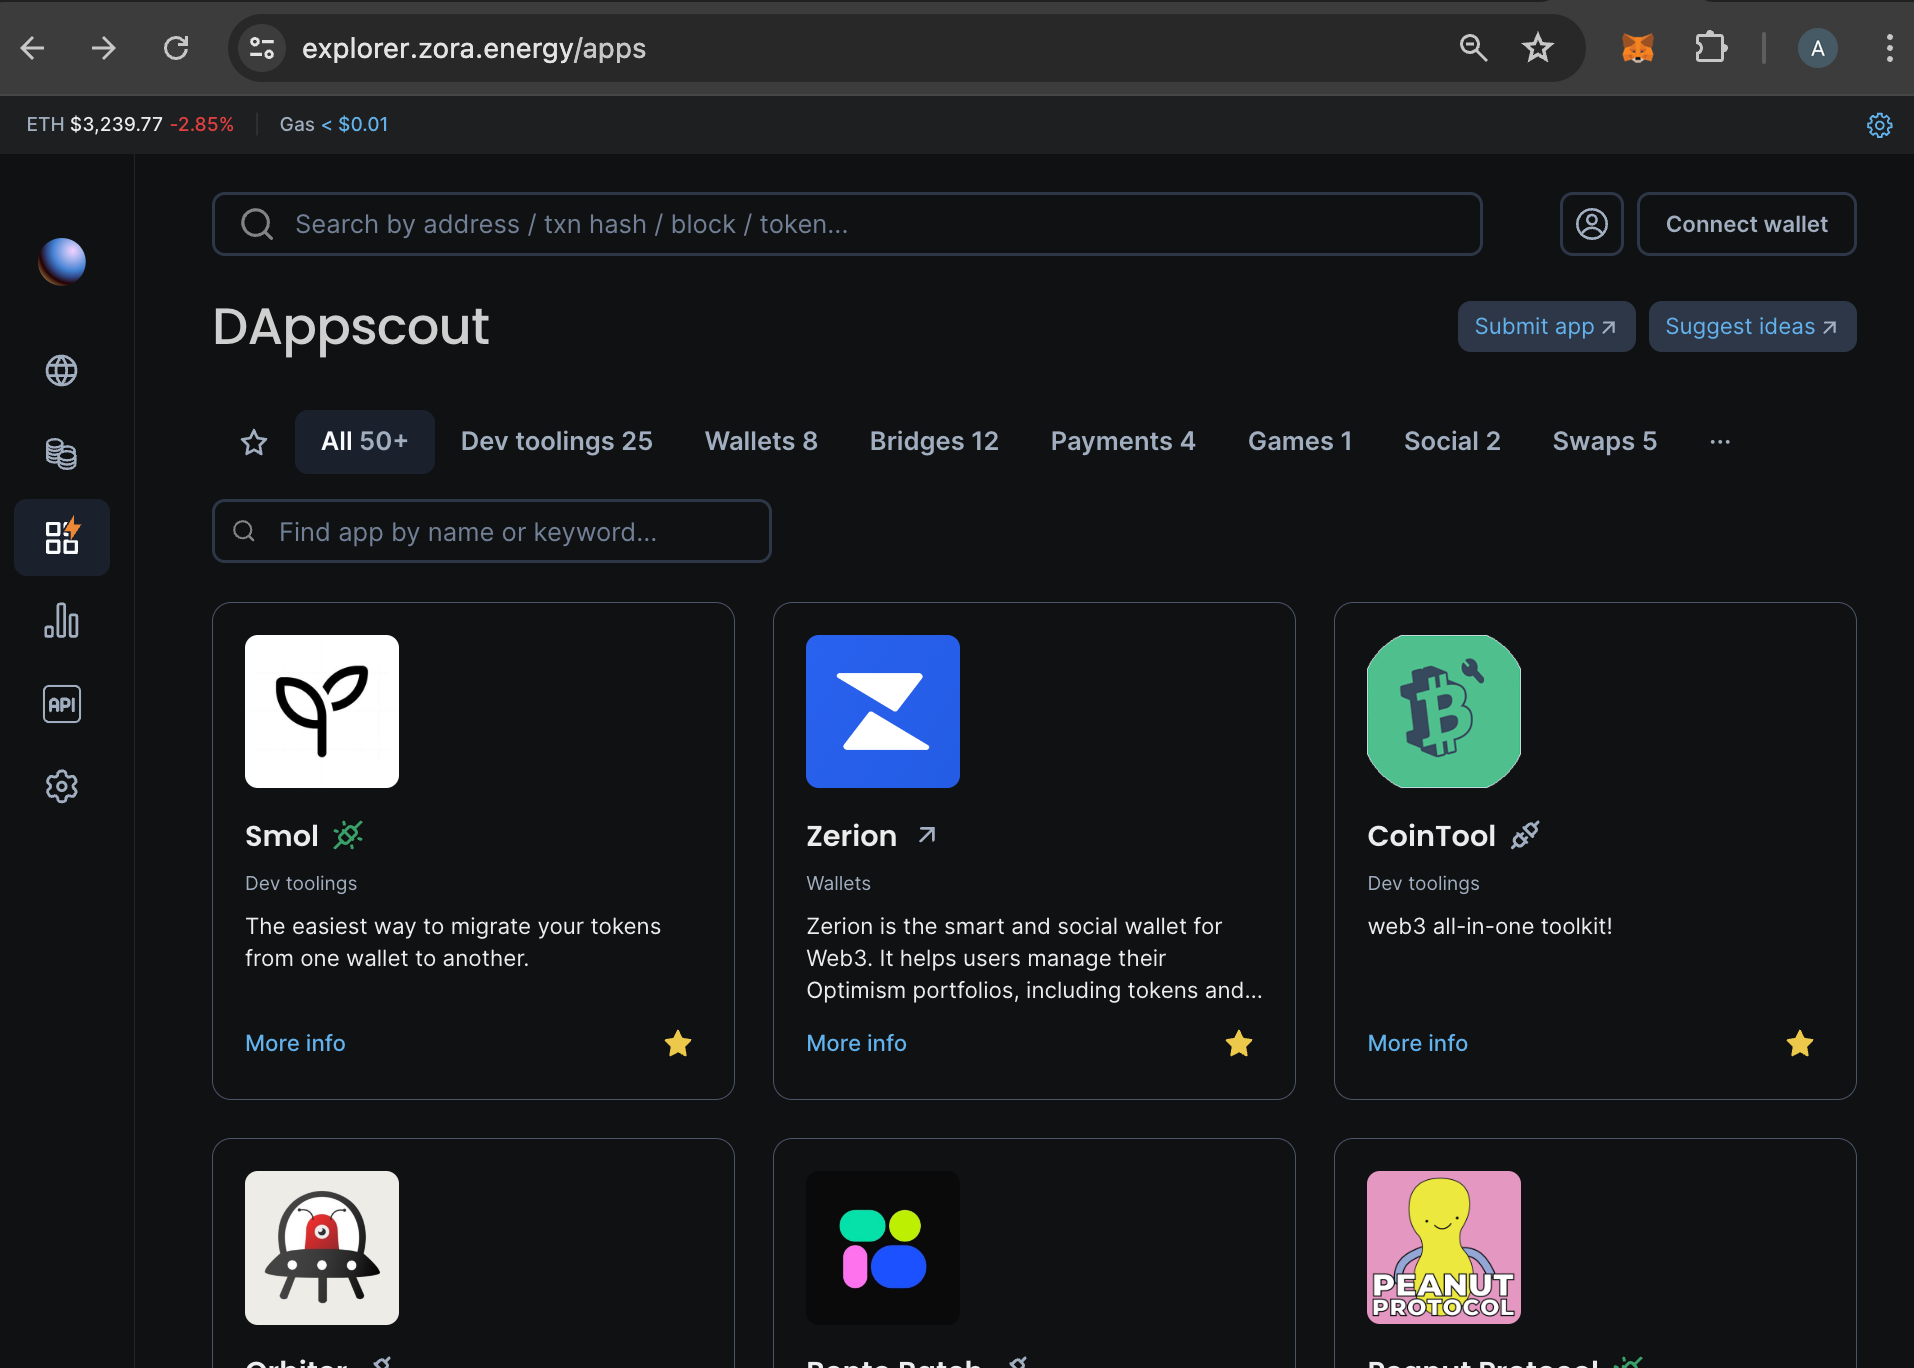
Task: Open the Zerion external app title
Action: pyautogui.click(x=852, y=836)
